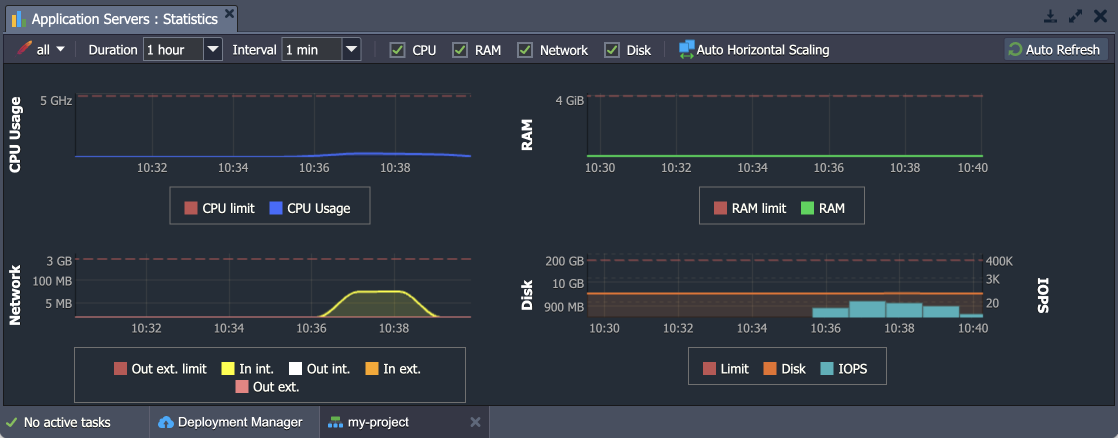Click the blue CPU Usage legend swatch
1118x438 pixels.
(275, 209)
